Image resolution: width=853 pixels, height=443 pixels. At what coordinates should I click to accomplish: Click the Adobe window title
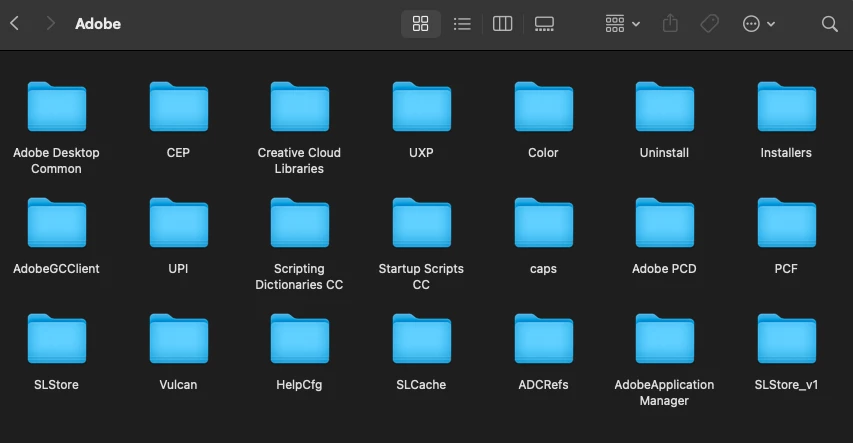pos(98,23)
